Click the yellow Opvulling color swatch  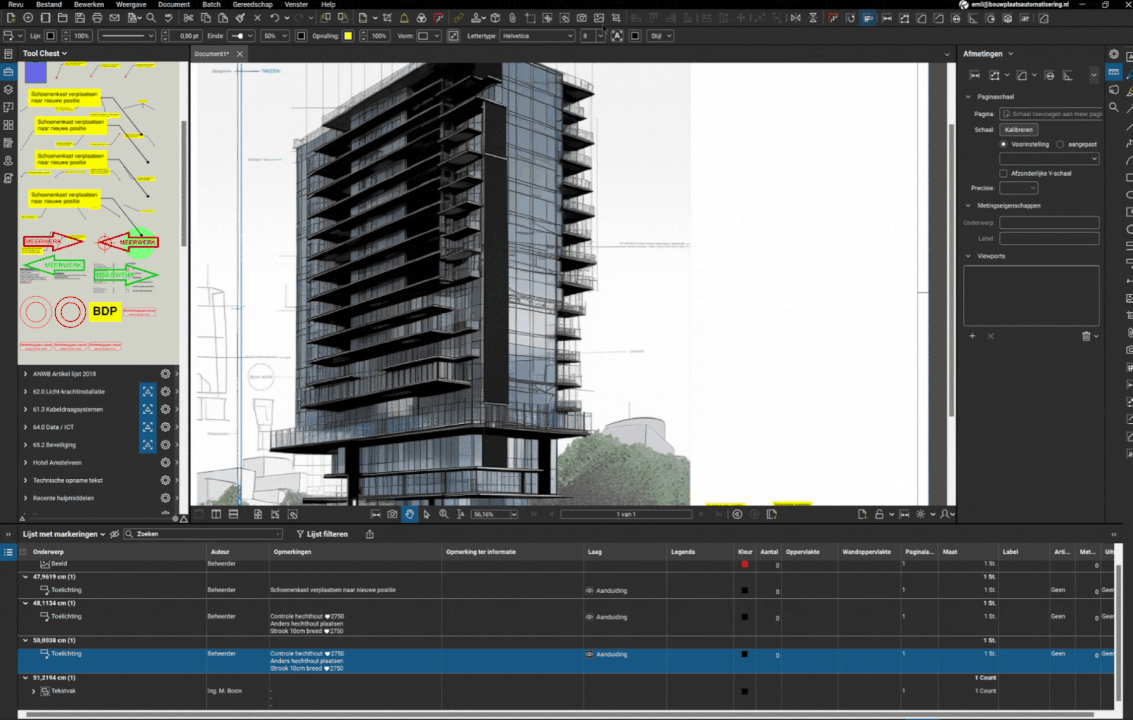348,36
